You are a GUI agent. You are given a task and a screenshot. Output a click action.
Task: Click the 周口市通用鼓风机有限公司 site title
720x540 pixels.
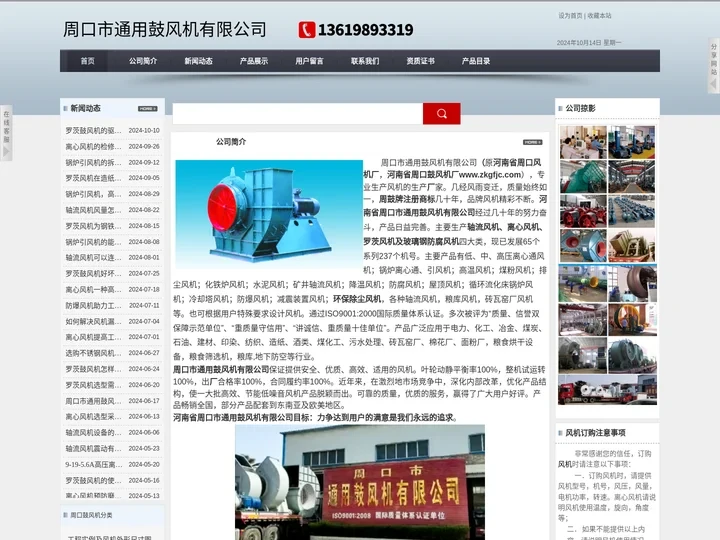(x=165, y=29)
